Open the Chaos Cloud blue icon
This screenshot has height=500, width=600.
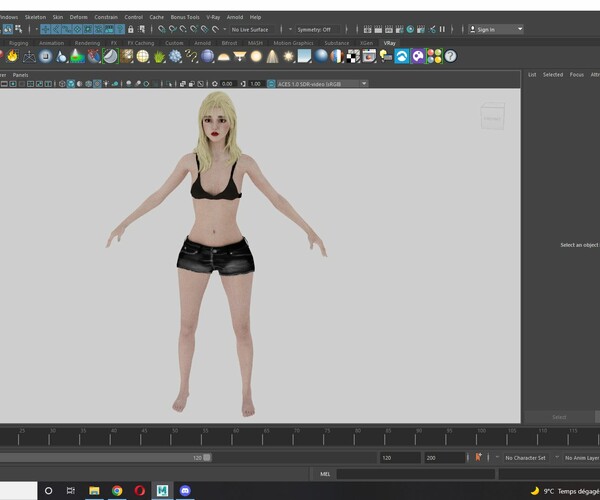pyautogui.click(x=402, y=57)
